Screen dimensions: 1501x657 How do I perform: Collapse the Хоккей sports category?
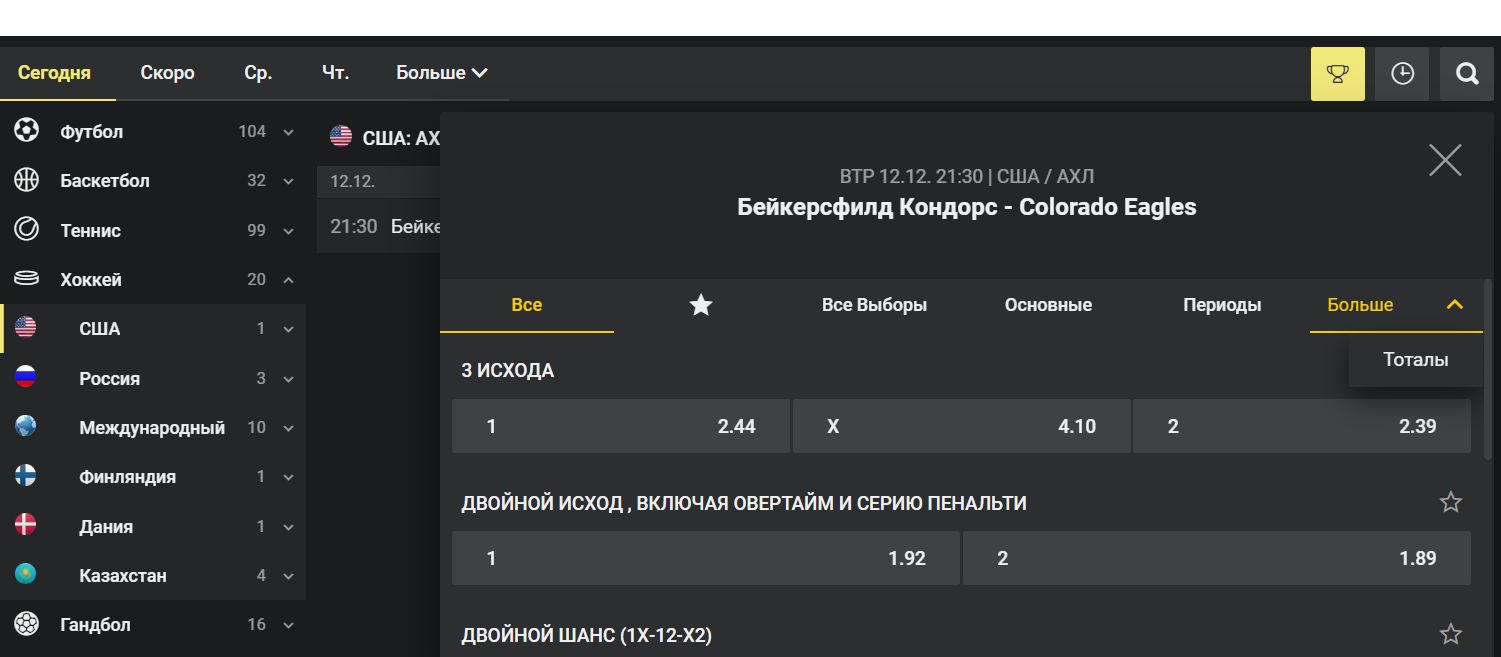(x=288, y=280)
